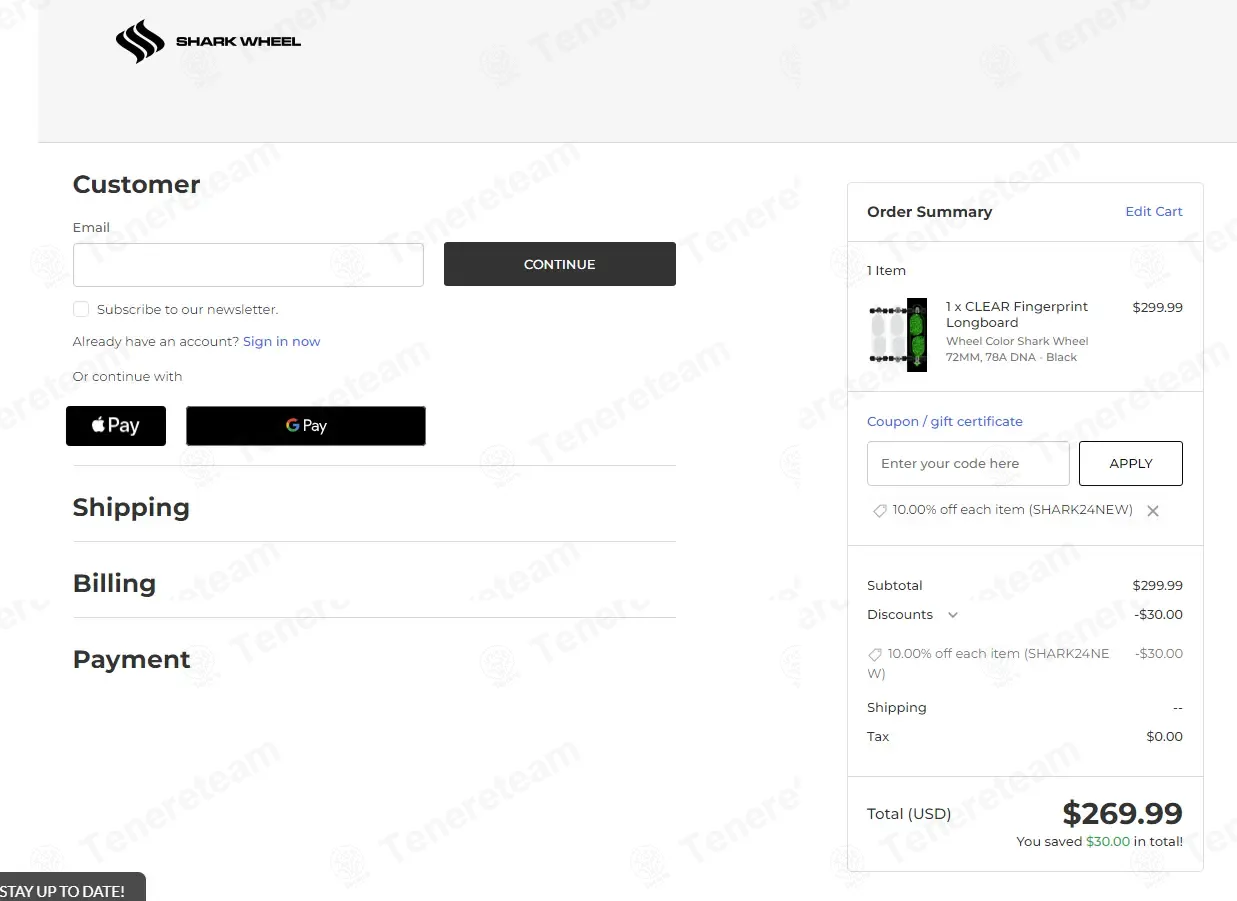This screenshot has height=901, width=1237.
Task: Expand the Discounts chevron
Action: pyautogui.click(x=952, y=615)
